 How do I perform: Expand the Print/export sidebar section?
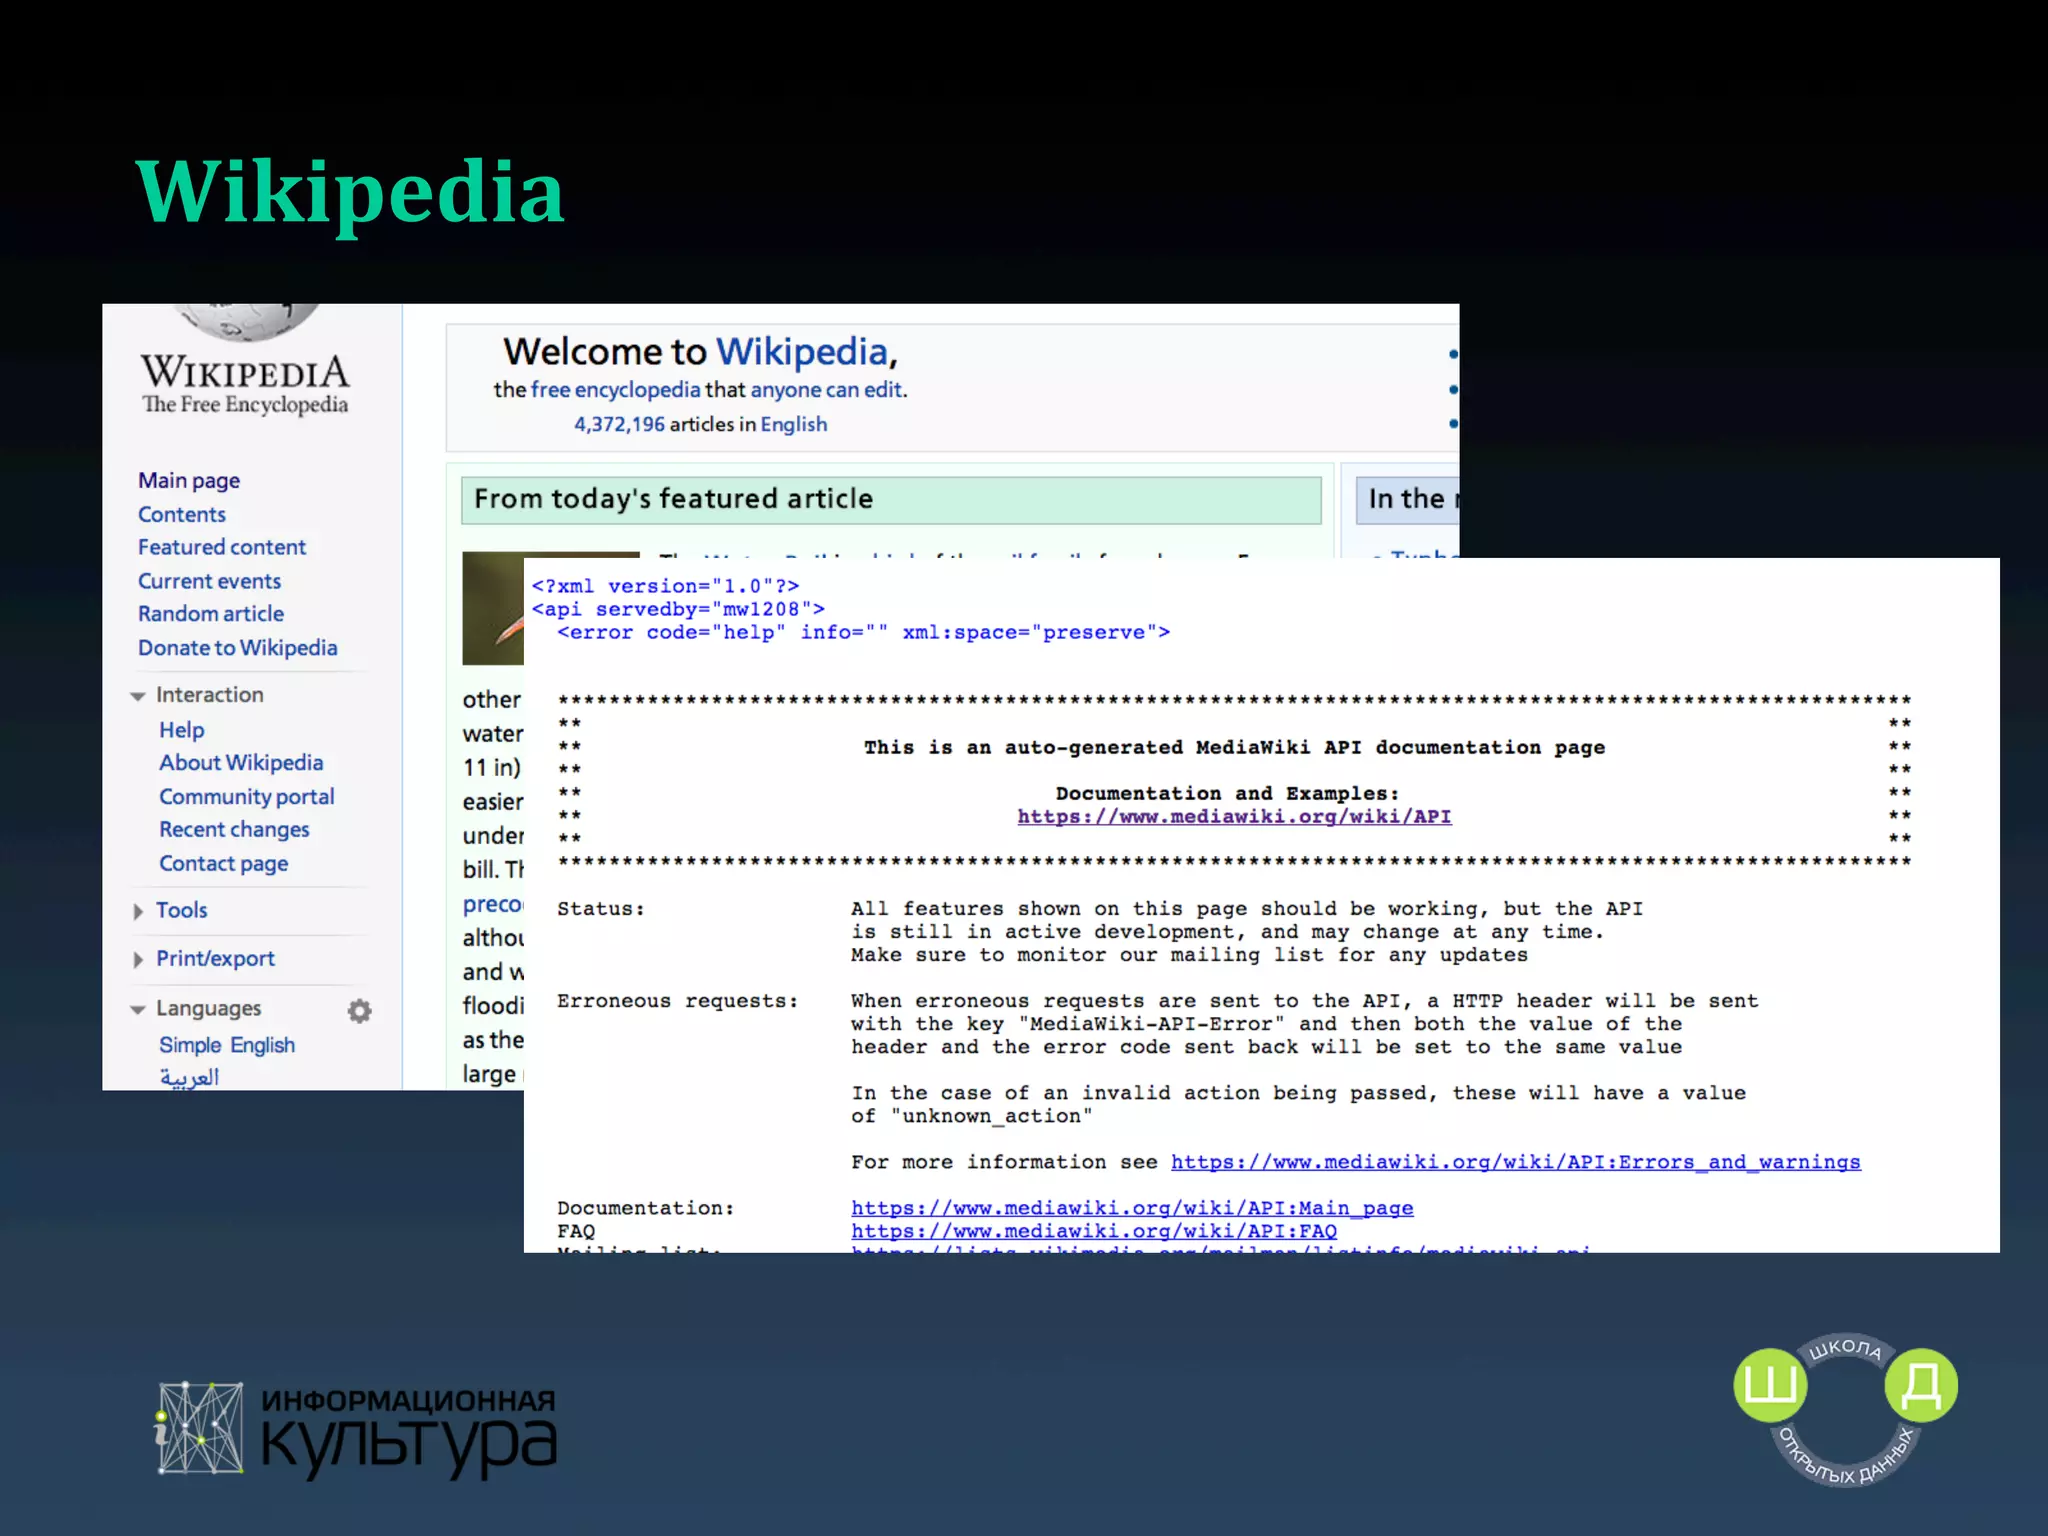[x=138, y=960]
